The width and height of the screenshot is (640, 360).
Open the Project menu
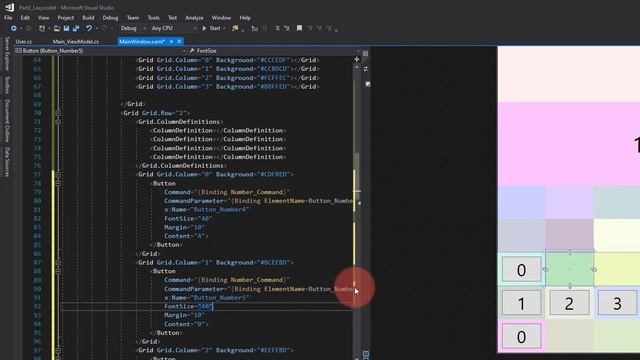66,18
